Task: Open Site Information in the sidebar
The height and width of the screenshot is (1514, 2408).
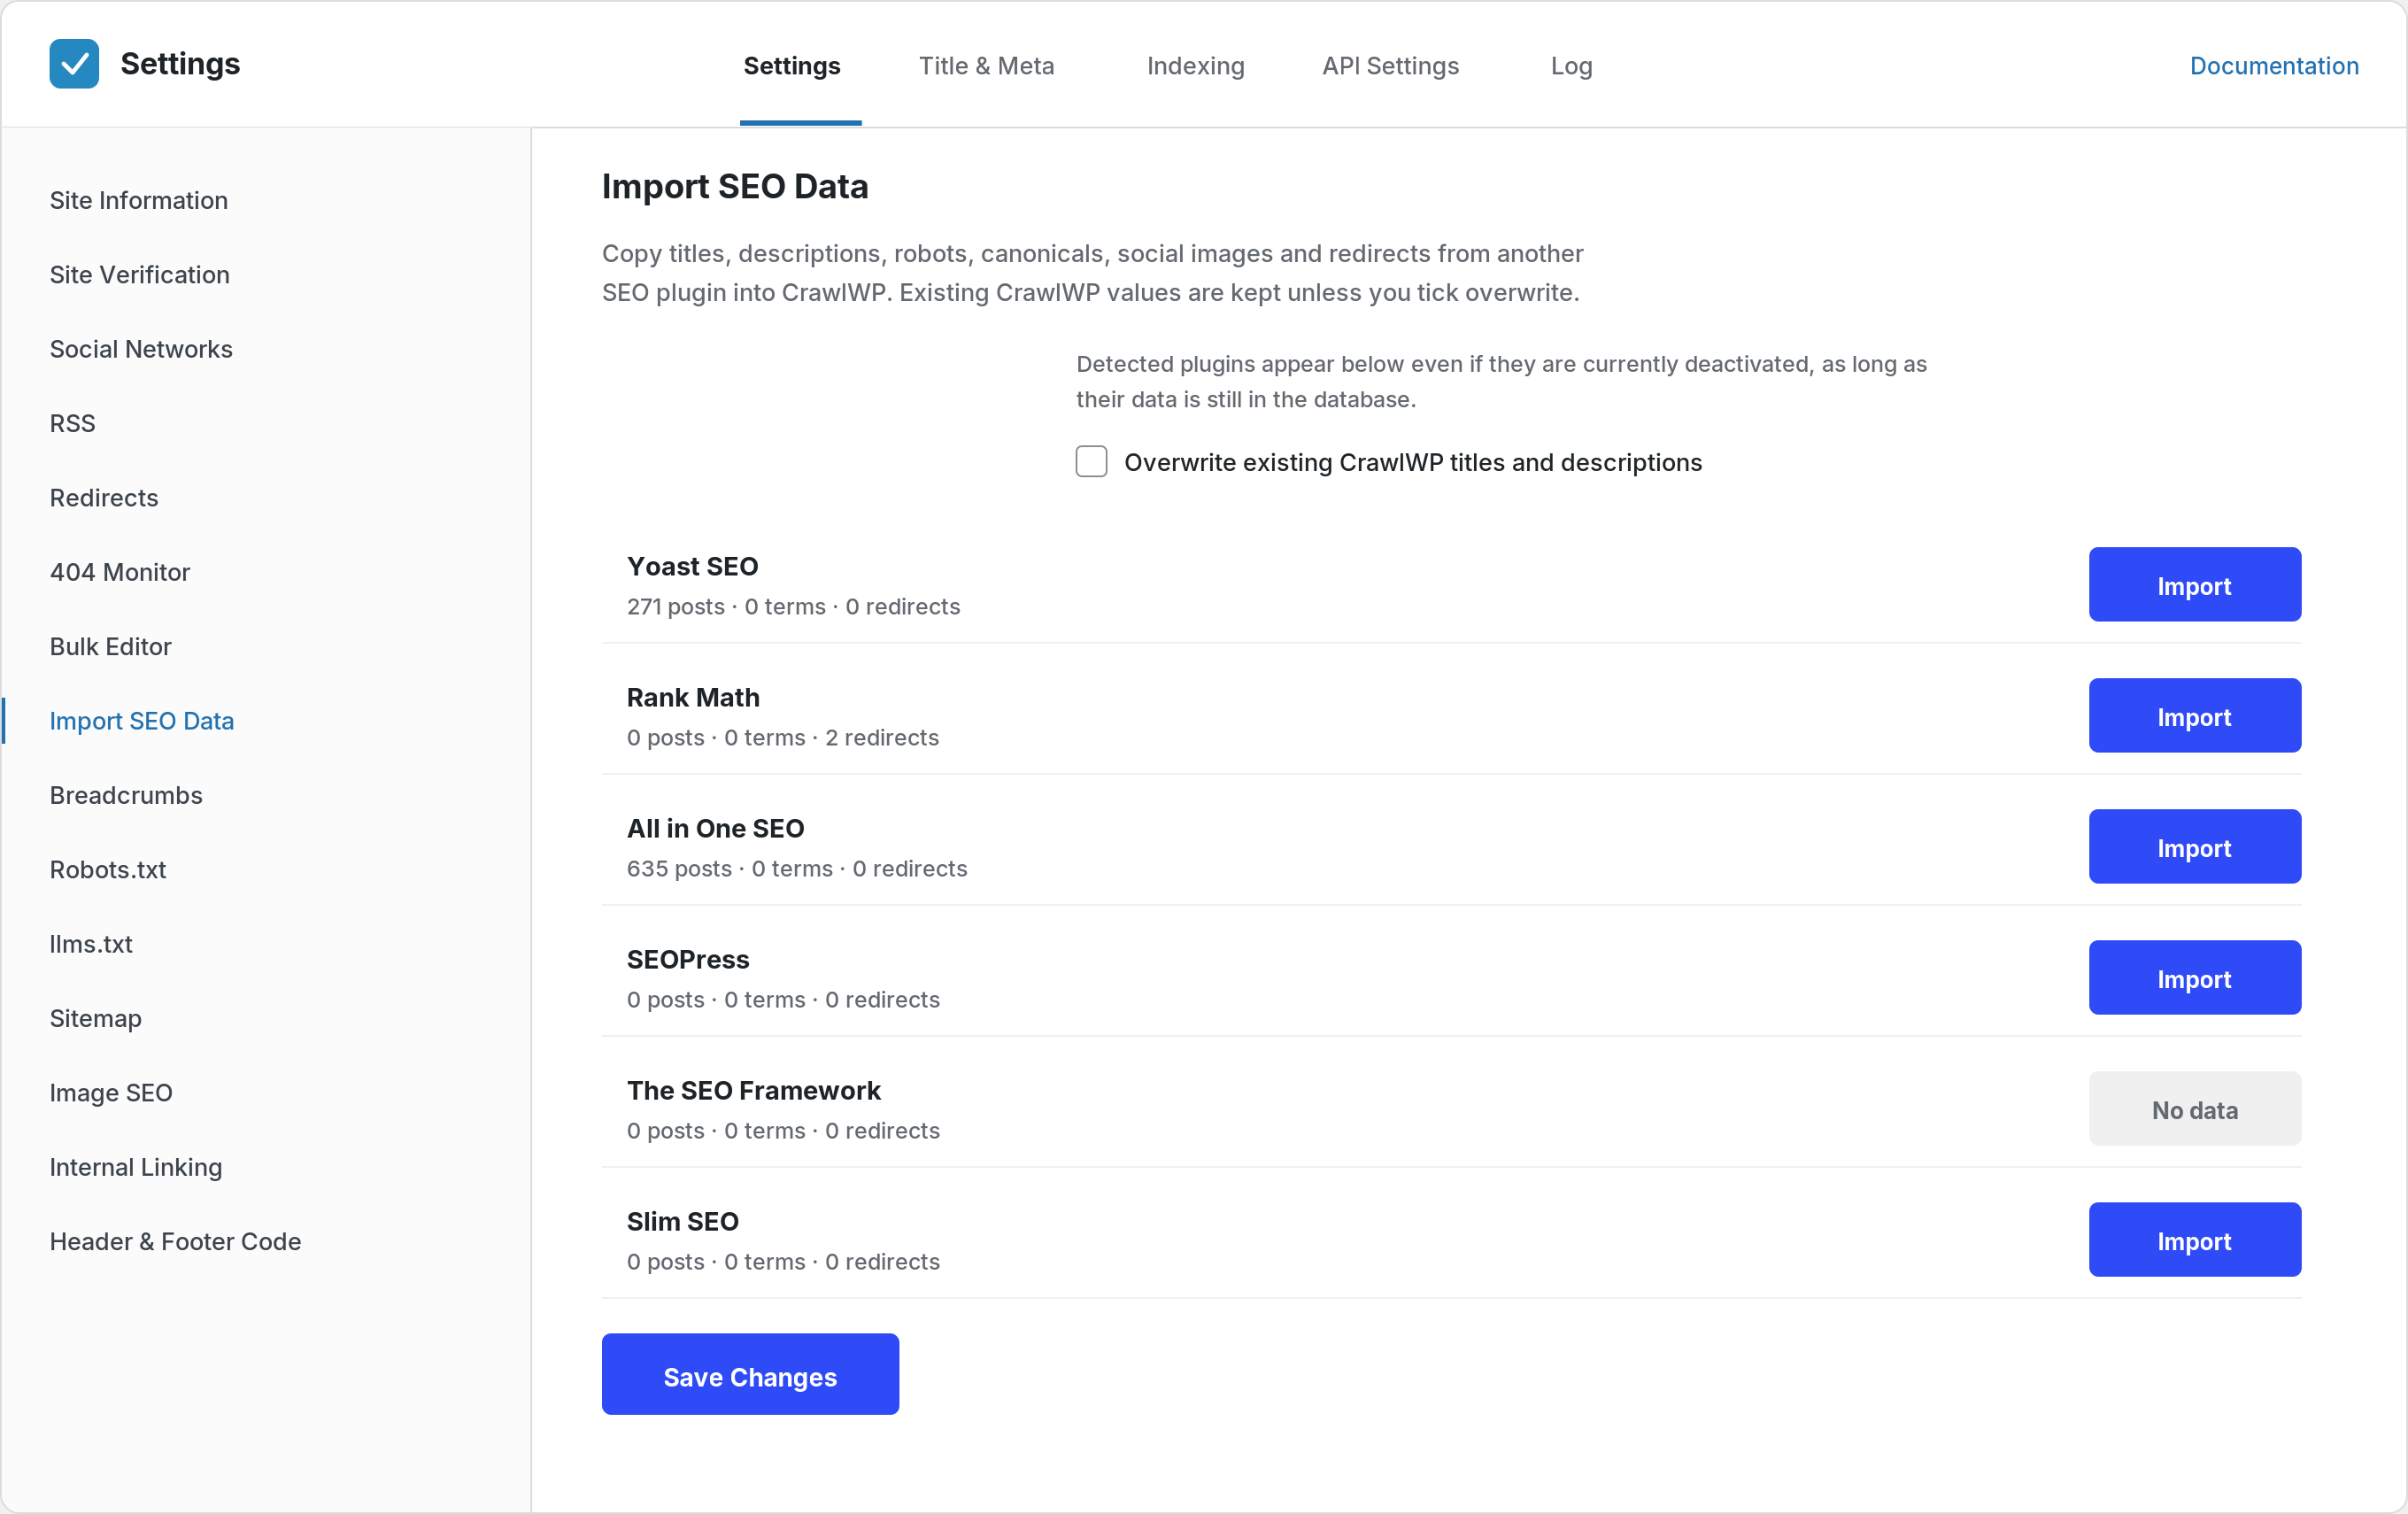Action: tap(139, 200)
